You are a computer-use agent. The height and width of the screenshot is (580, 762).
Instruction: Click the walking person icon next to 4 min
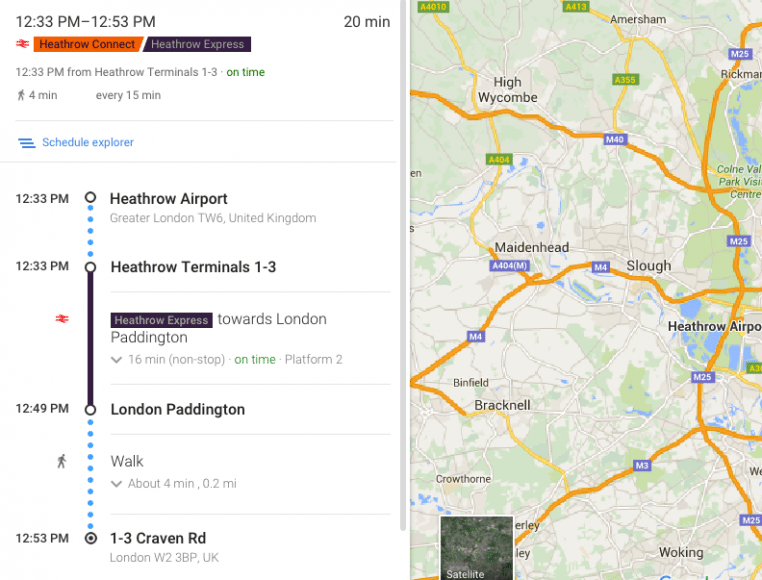[21, 95]
